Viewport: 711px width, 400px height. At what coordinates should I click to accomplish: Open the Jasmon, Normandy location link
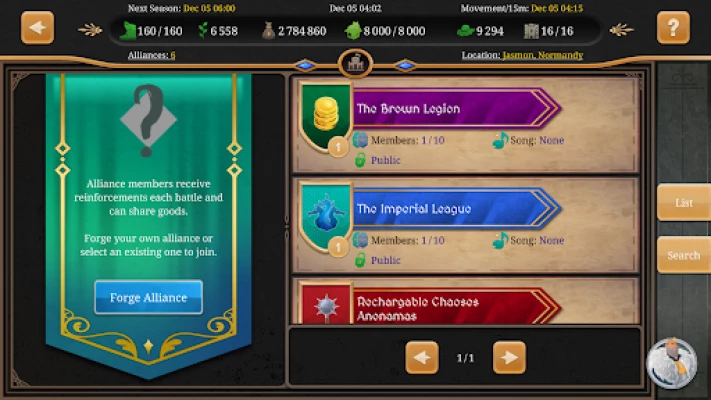pos(542,55)
